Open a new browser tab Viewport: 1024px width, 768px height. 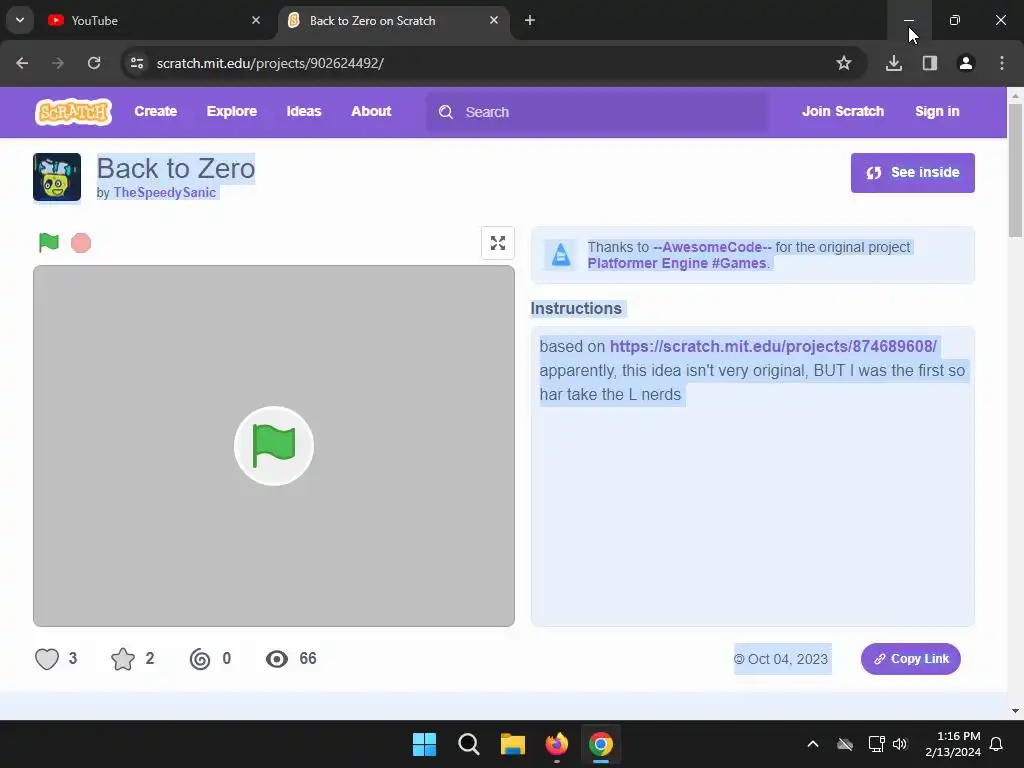coord(530,20)
